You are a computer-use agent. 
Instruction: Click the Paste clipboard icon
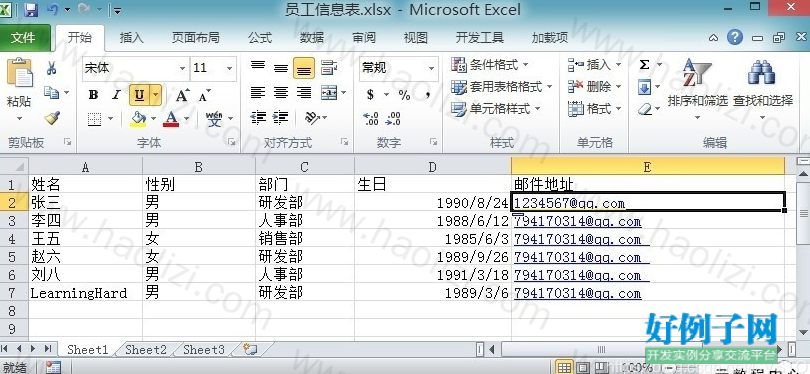tap(20, 73)
